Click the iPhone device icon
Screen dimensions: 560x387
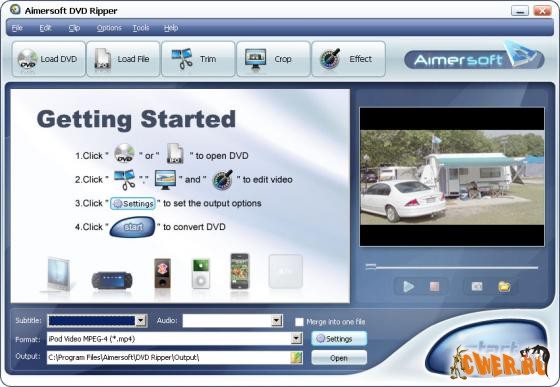240,271
